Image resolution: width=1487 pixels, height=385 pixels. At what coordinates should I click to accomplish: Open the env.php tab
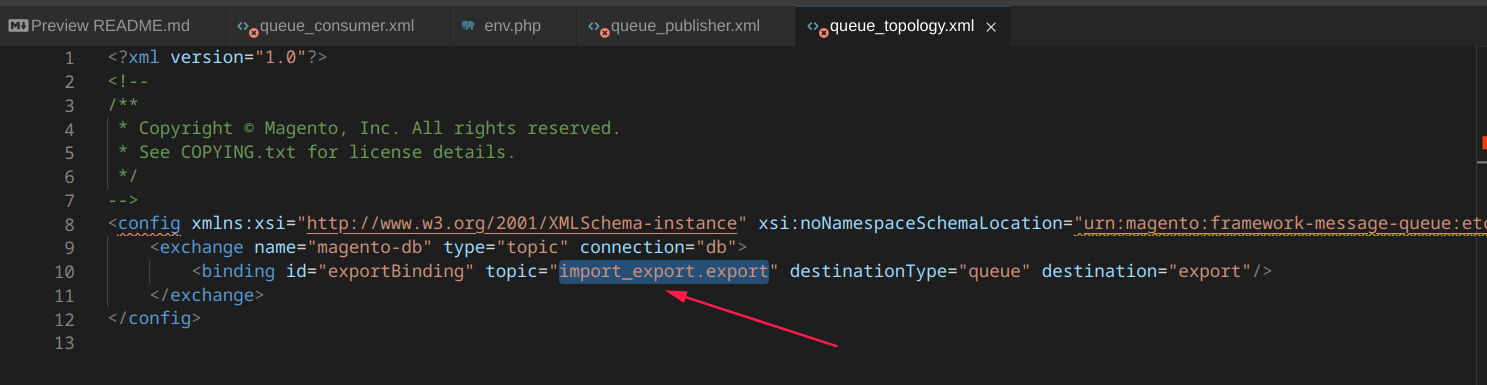(512, 26)
